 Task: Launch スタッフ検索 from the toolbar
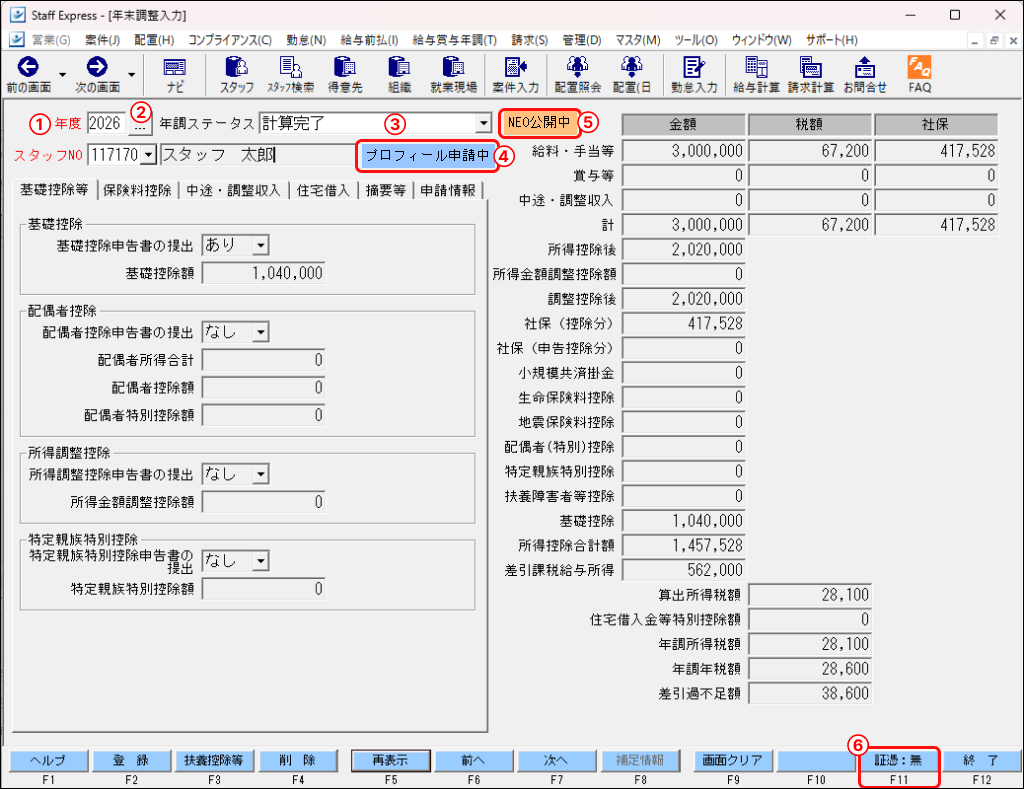(x=290, y=67)
